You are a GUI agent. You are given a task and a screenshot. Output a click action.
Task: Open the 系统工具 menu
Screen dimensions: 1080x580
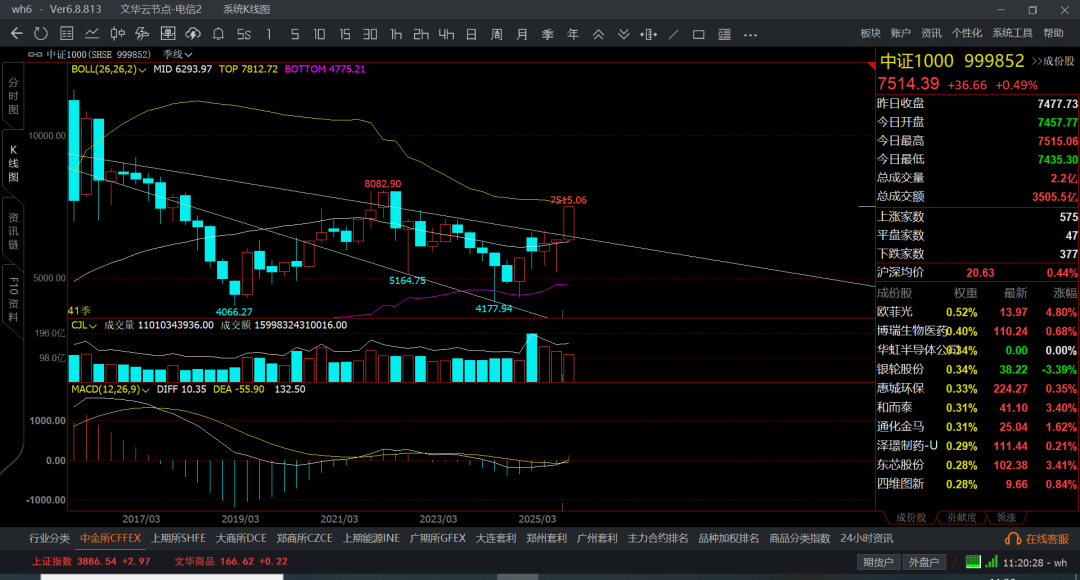pyautogui.click(x=1012, y=33)
